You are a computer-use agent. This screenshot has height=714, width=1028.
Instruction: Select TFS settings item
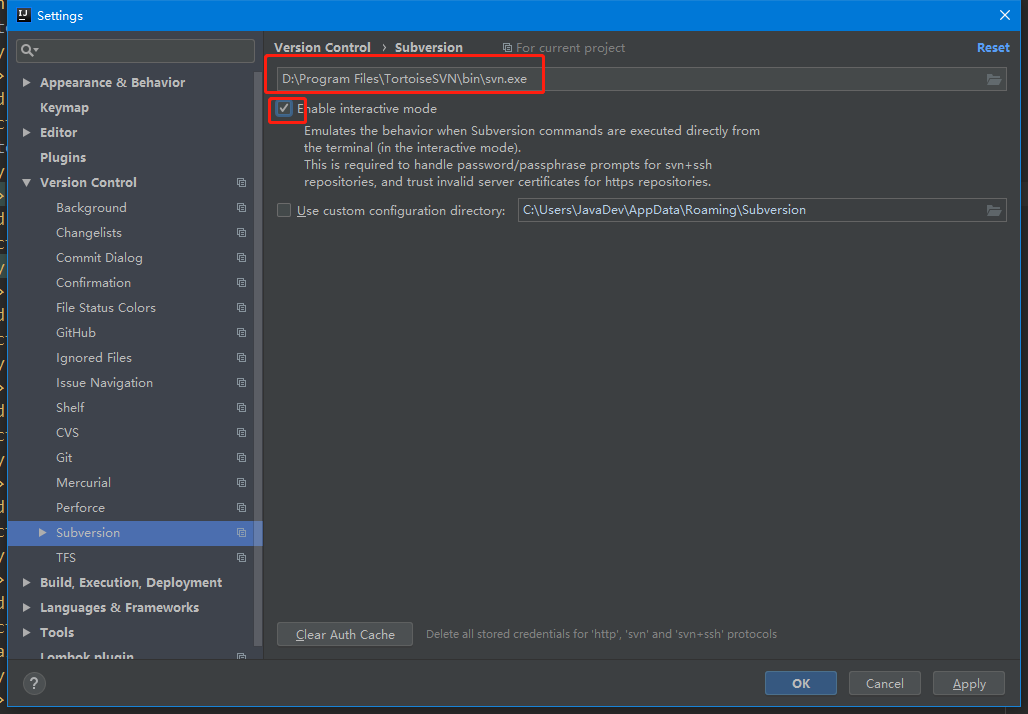66,558
